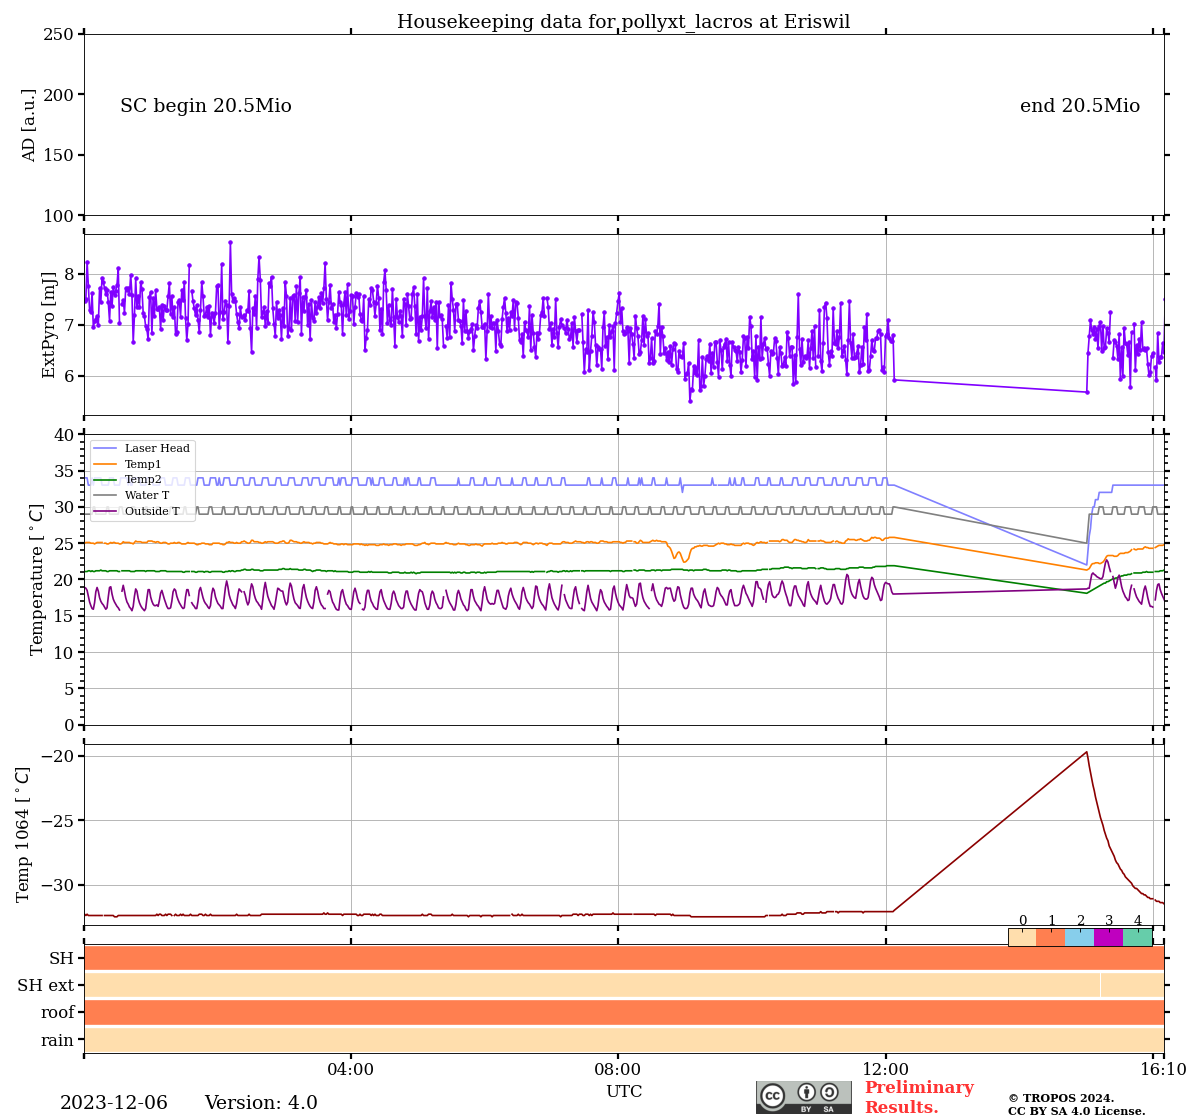This screenshot has width=1200, height=1120.
Task: Click the SH status row label
Action: [x=62, y=958]
